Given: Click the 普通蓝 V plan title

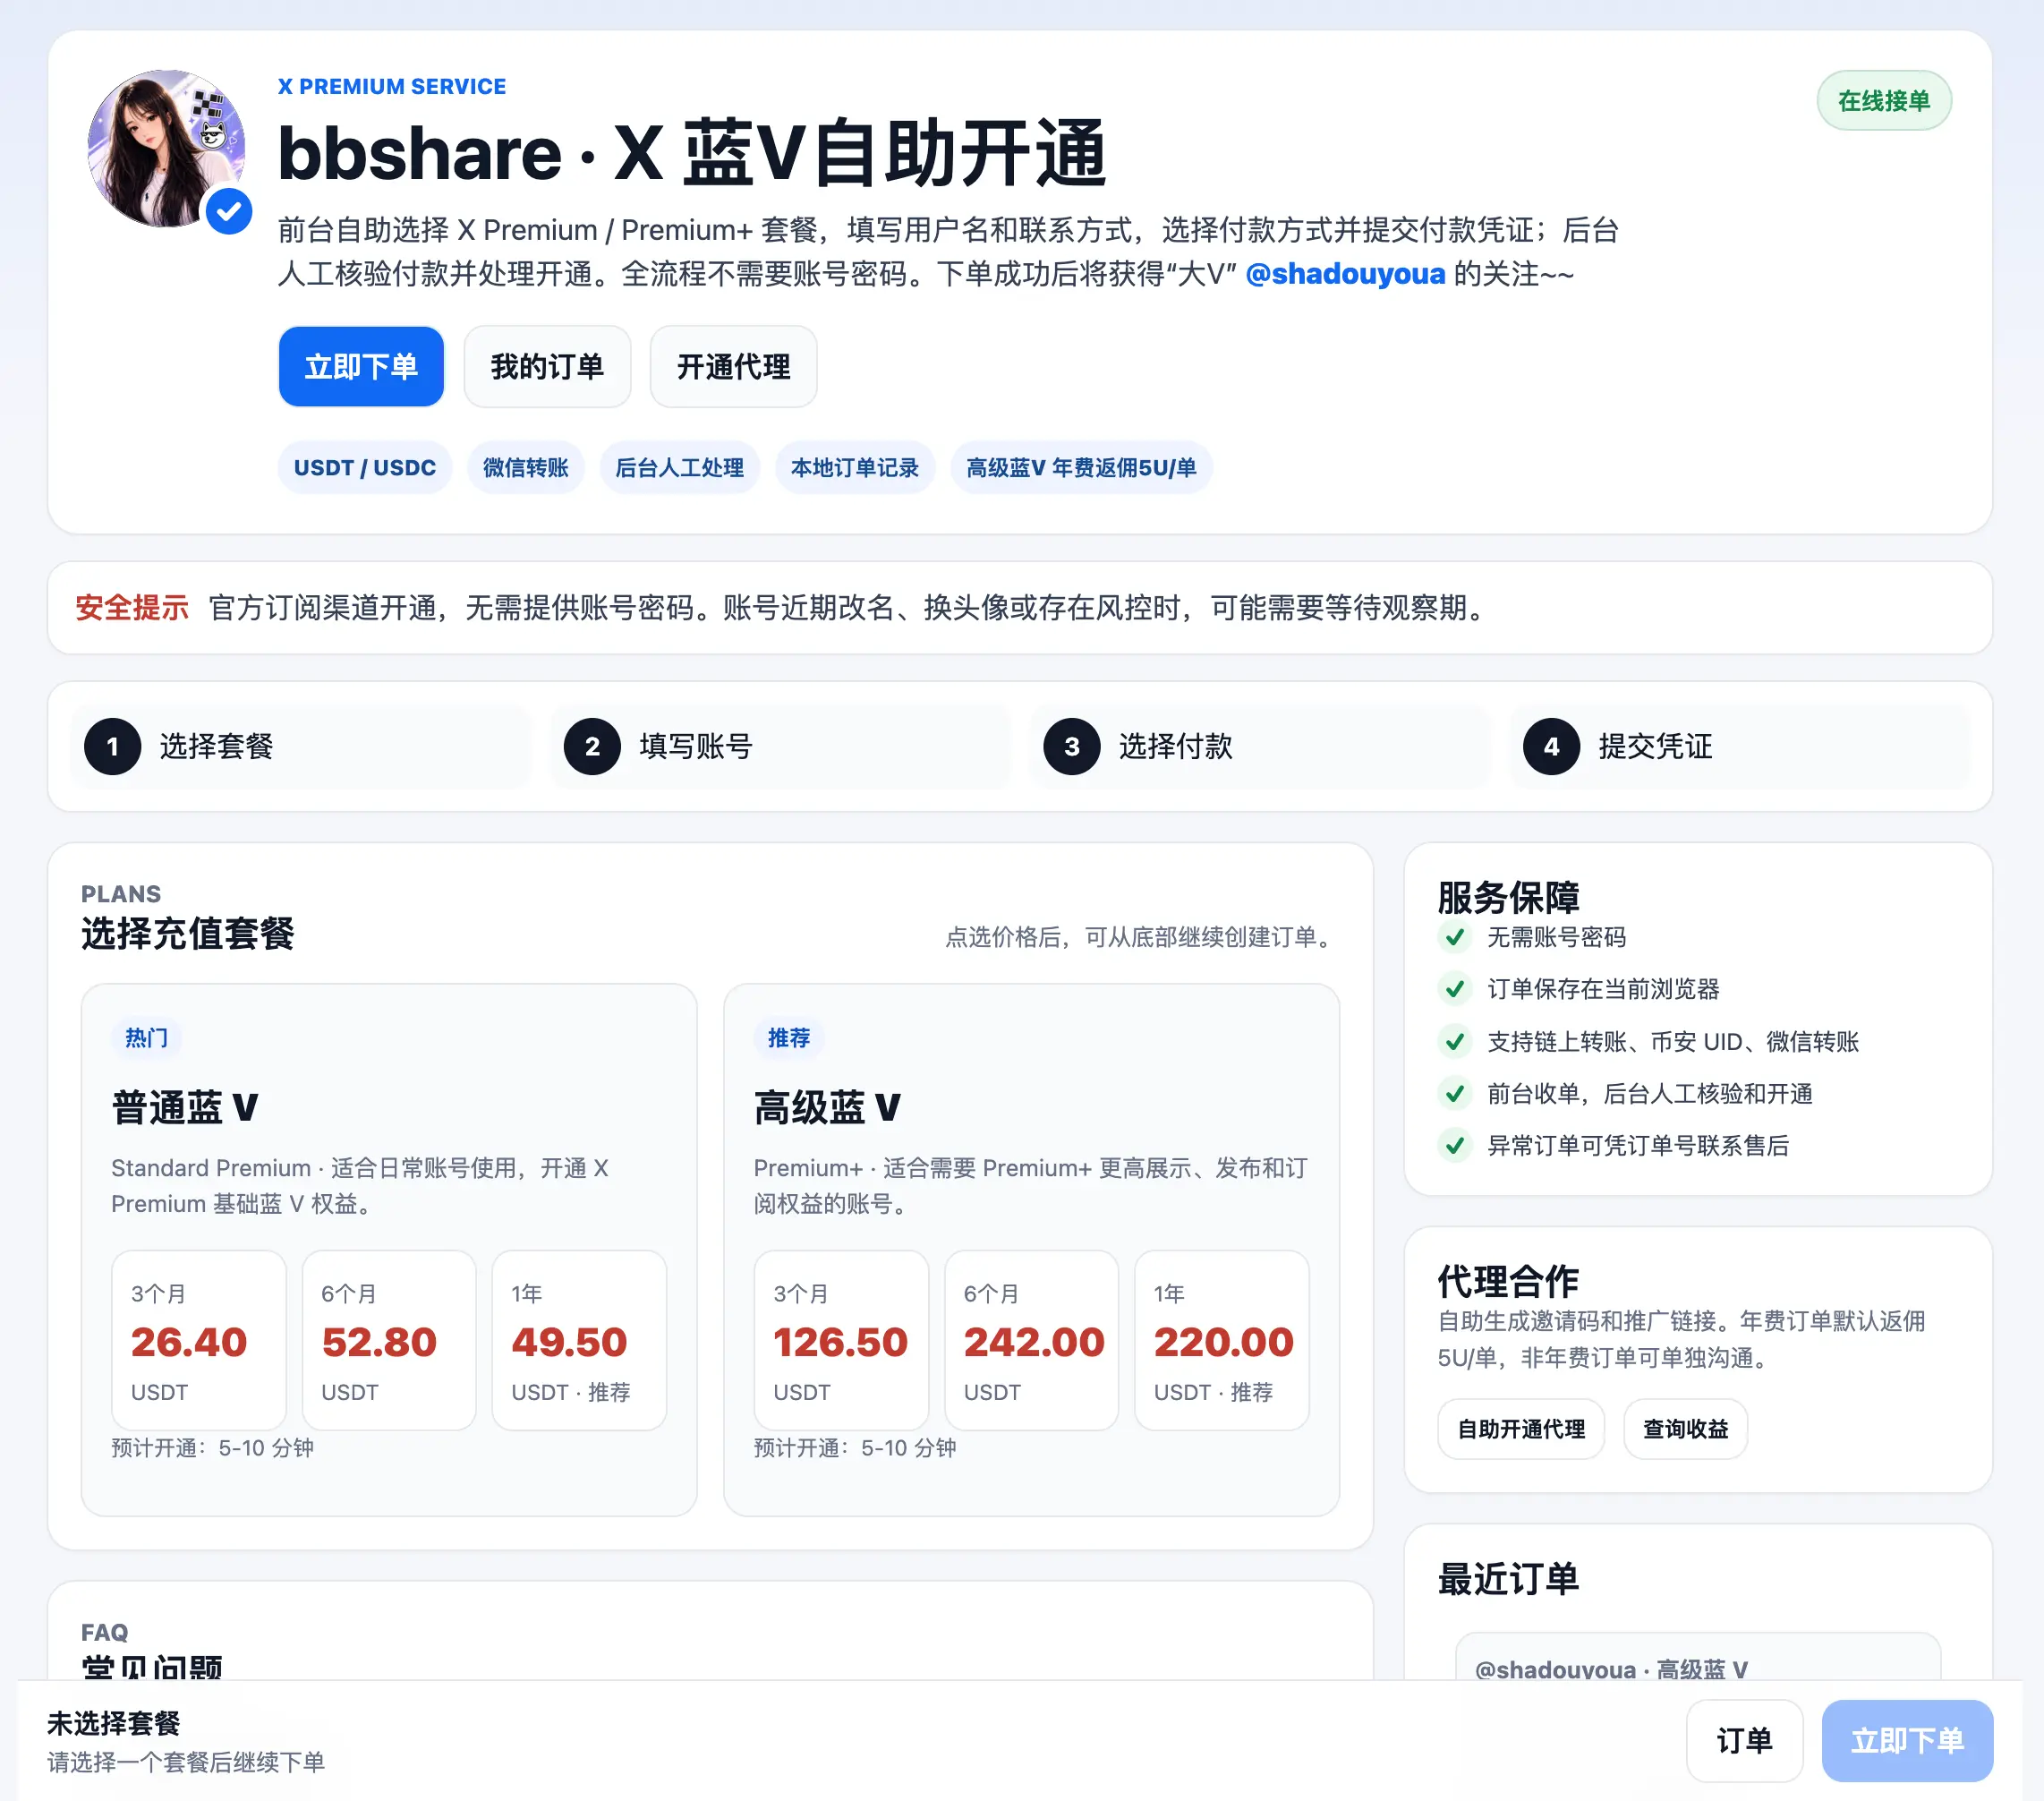Looking at the screenshot, I should pyautogui.click(x=185, y=1108).
